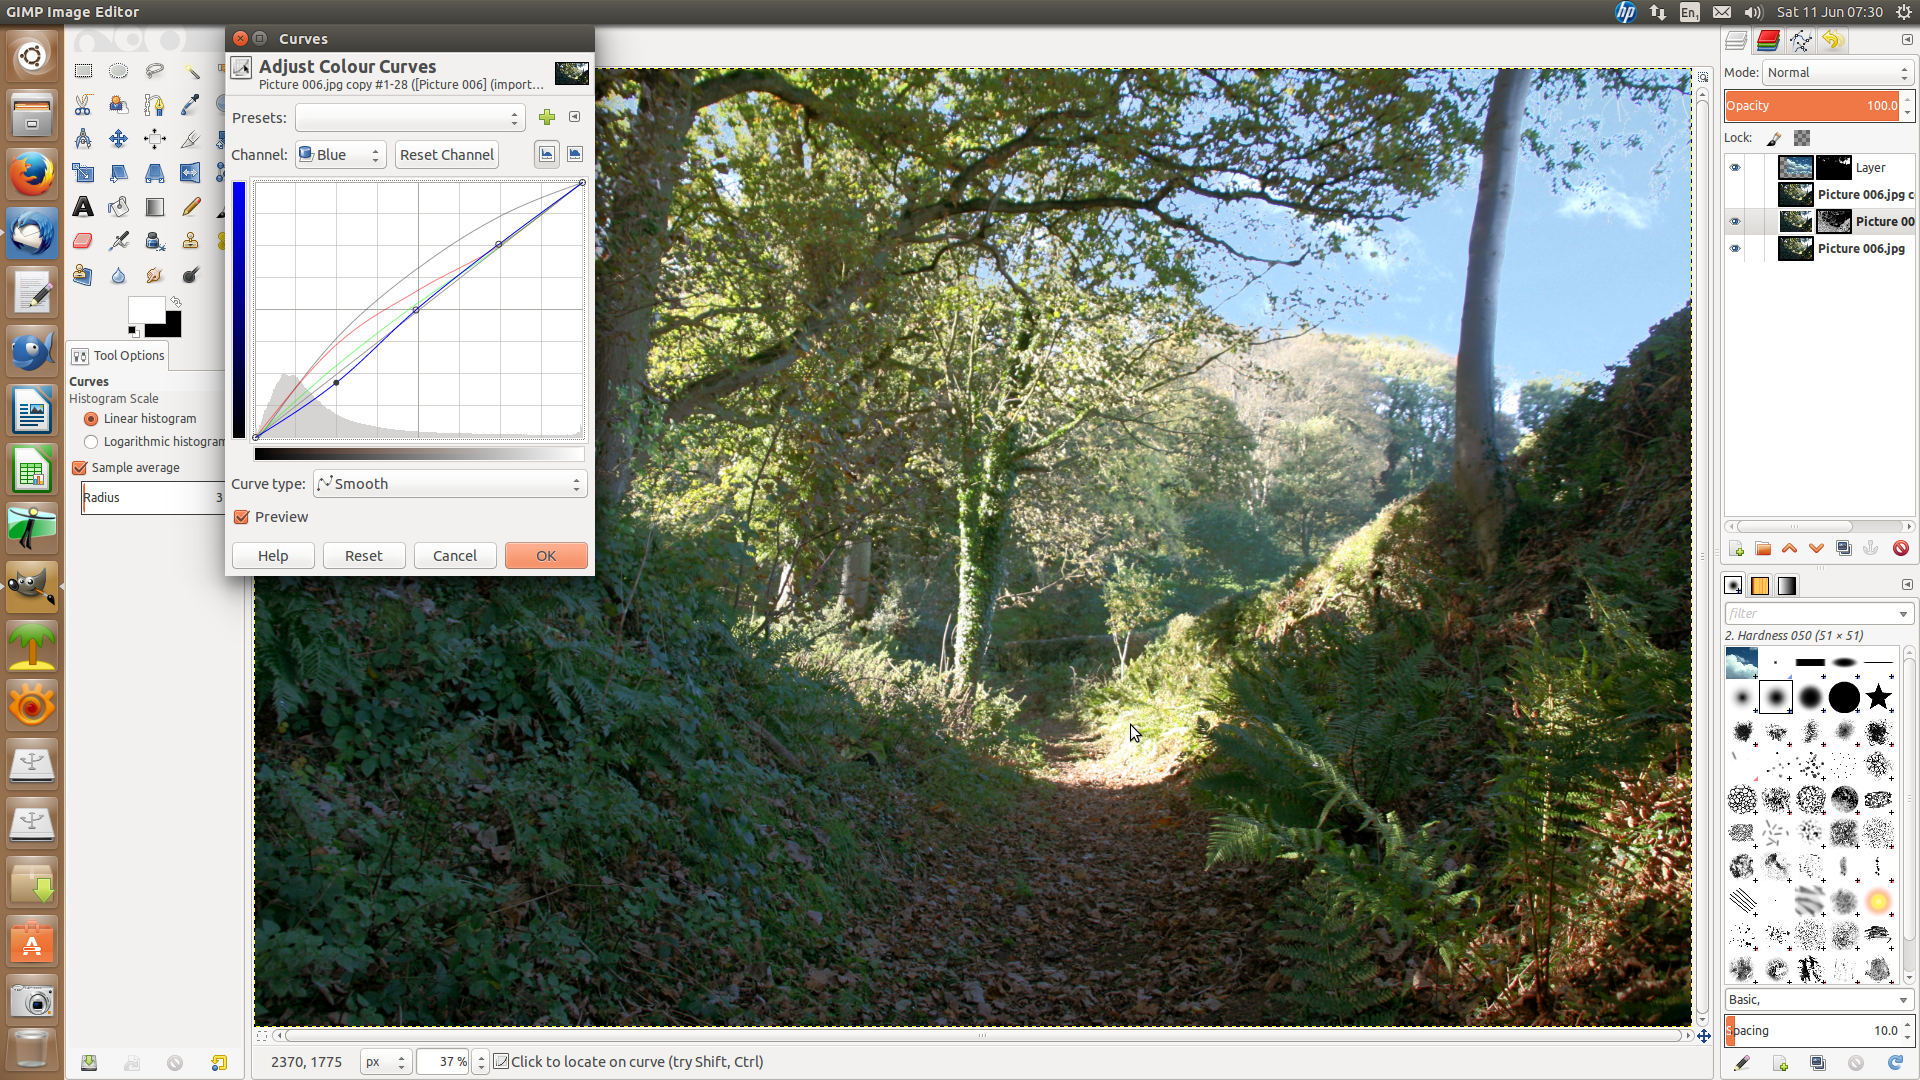
Task: Switch to the Channels tab
Action: pyautogui.click(x=1768, y=40)
